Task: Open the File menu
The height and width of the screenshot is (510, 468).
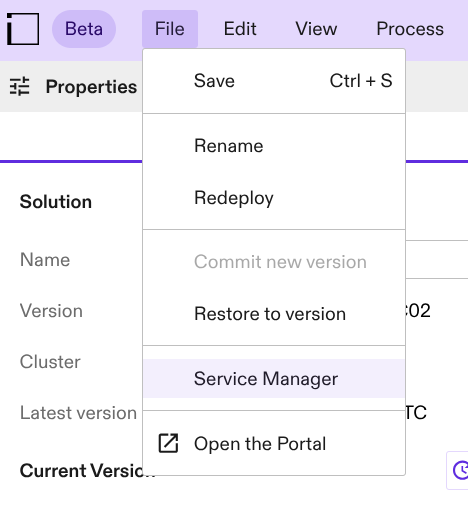Action: pyautogui.click(x=170, y=29)
